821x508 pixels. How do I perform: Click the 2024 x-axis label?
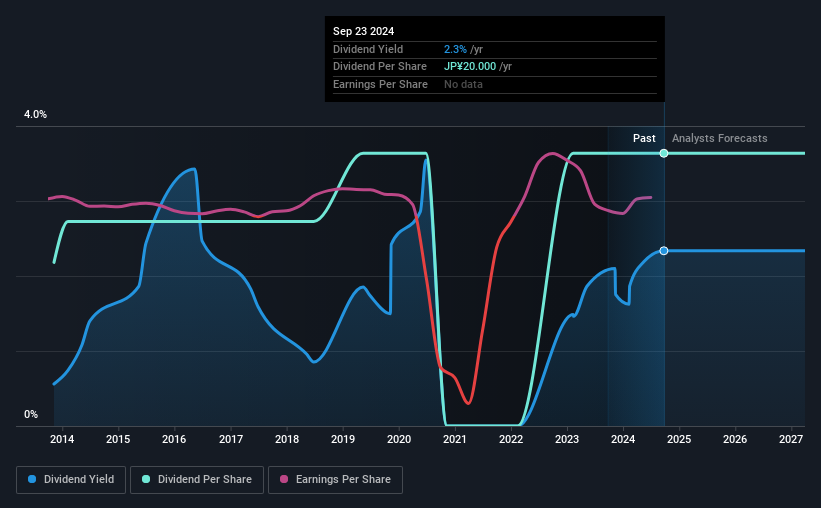click(623, 439)
